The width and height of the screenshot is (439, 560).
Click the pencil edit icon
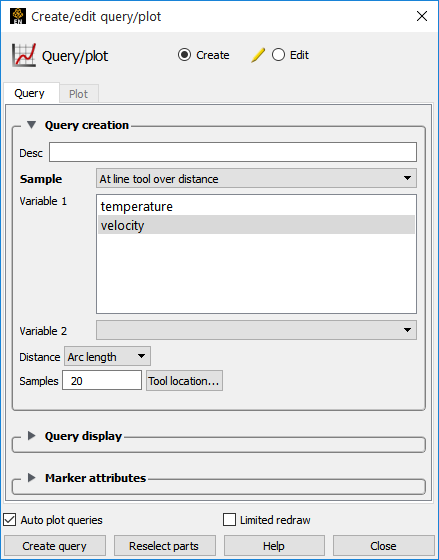pyautogui.click(x=258, y=55)
